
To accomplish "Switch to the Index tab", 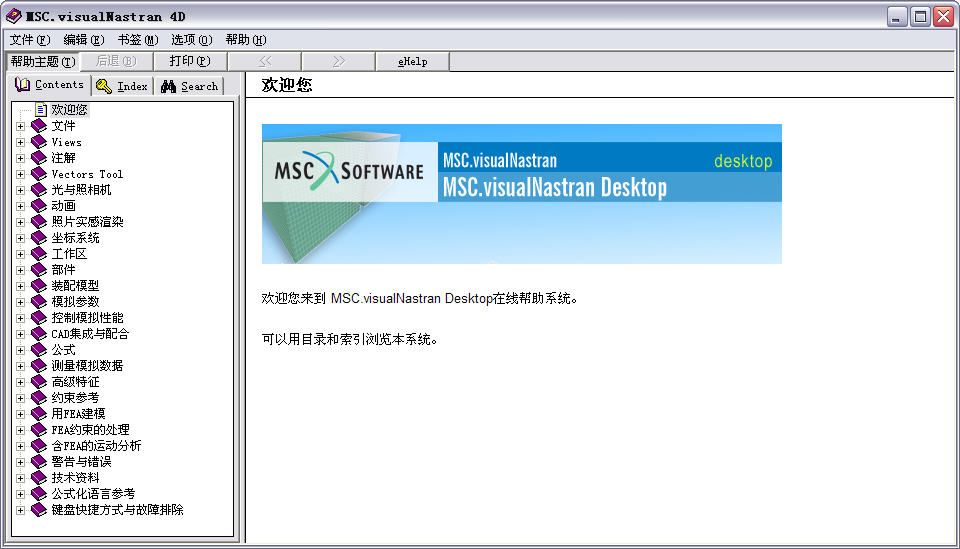I will 122,86.
